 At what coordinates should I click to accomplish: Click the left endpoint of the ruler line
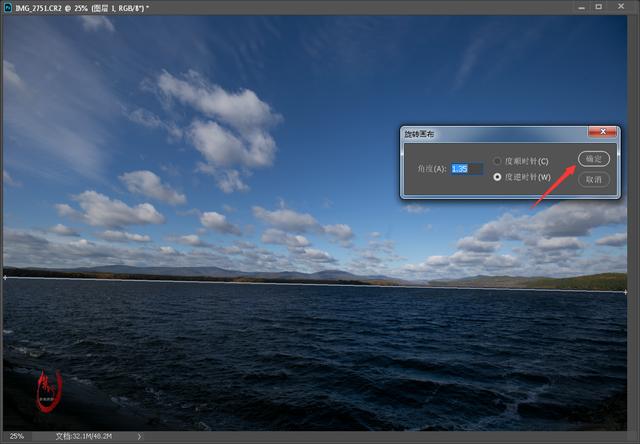(x=5, y=277)
